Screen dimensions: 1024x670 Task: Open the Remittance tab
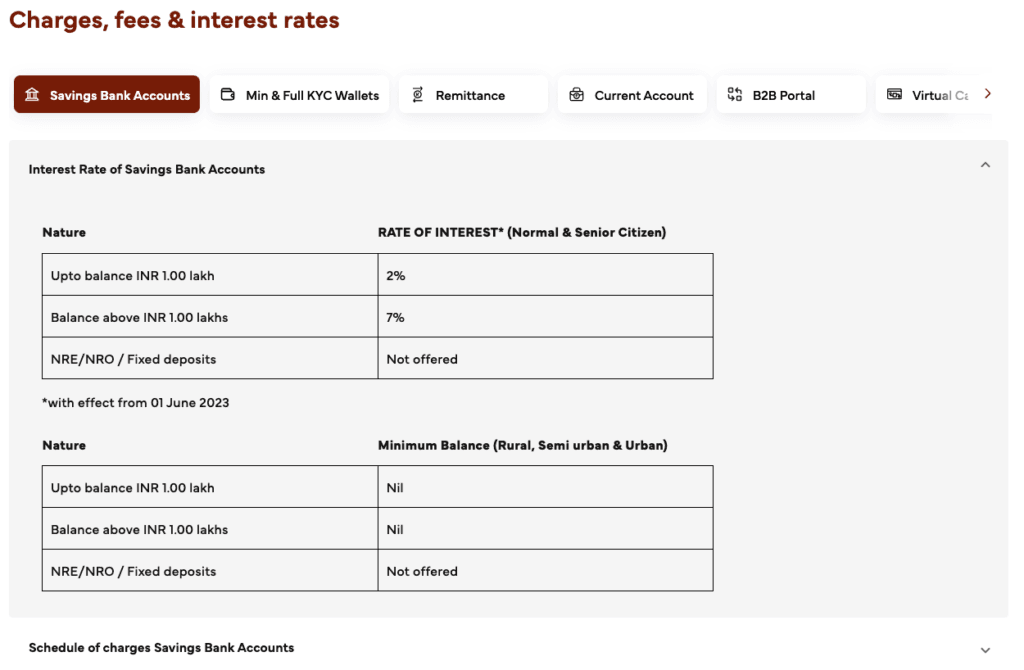point(473,95)
